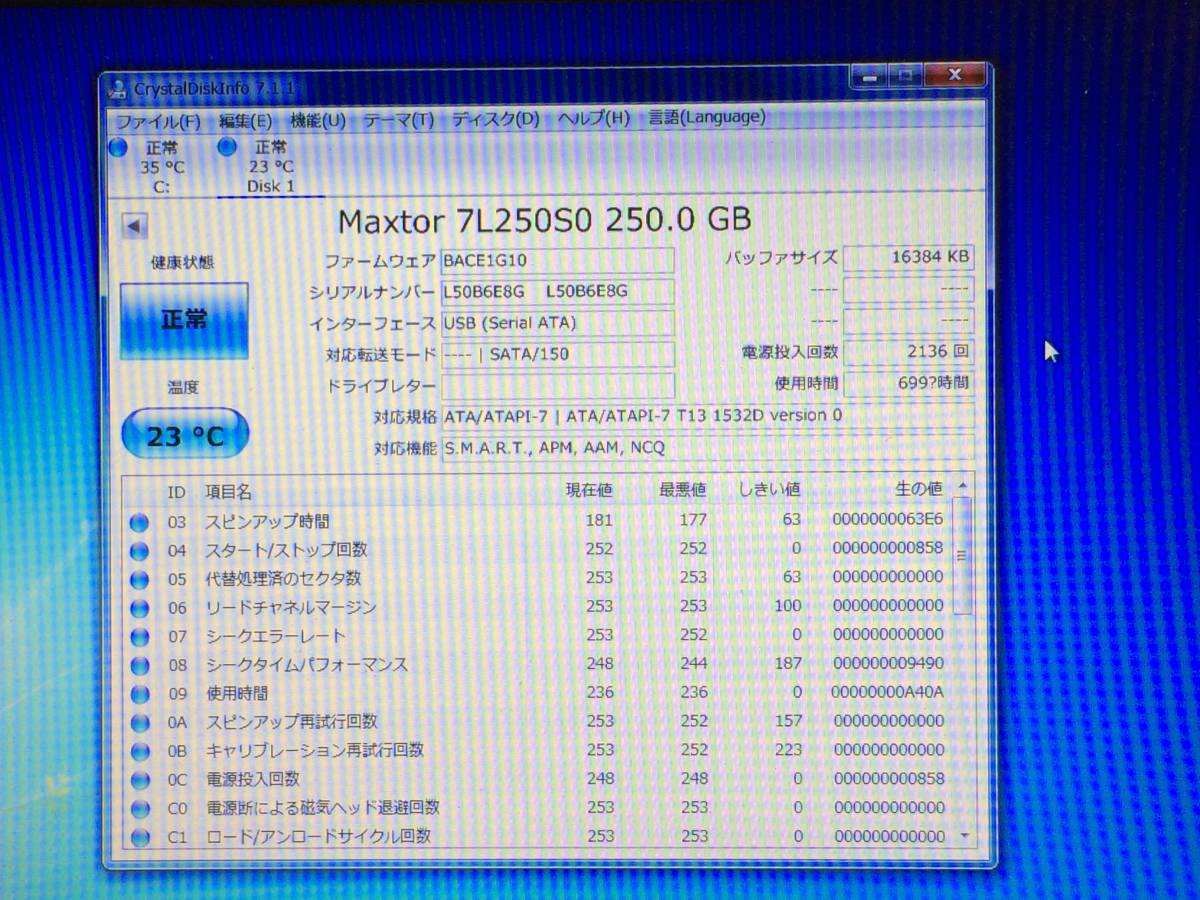The image size is (1200, 900).
Task: Click status icon for 08 シークタイムパフォーマンス
Action: click(139, 666)
